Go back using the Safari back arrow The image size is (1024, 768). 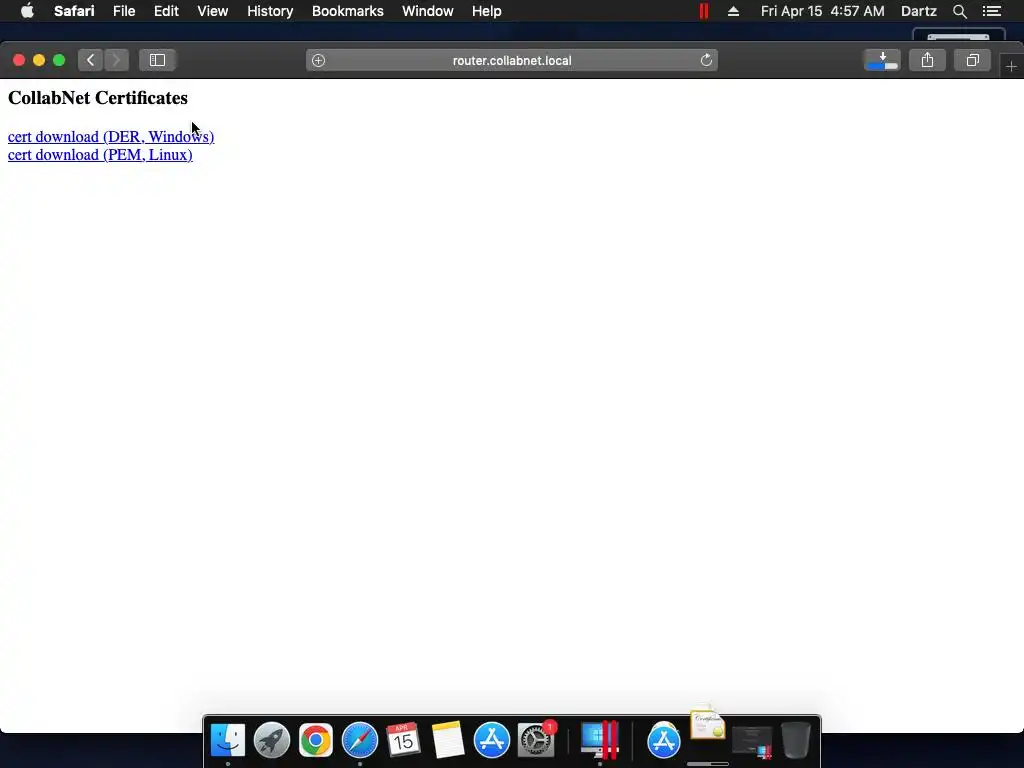[91, 60]
